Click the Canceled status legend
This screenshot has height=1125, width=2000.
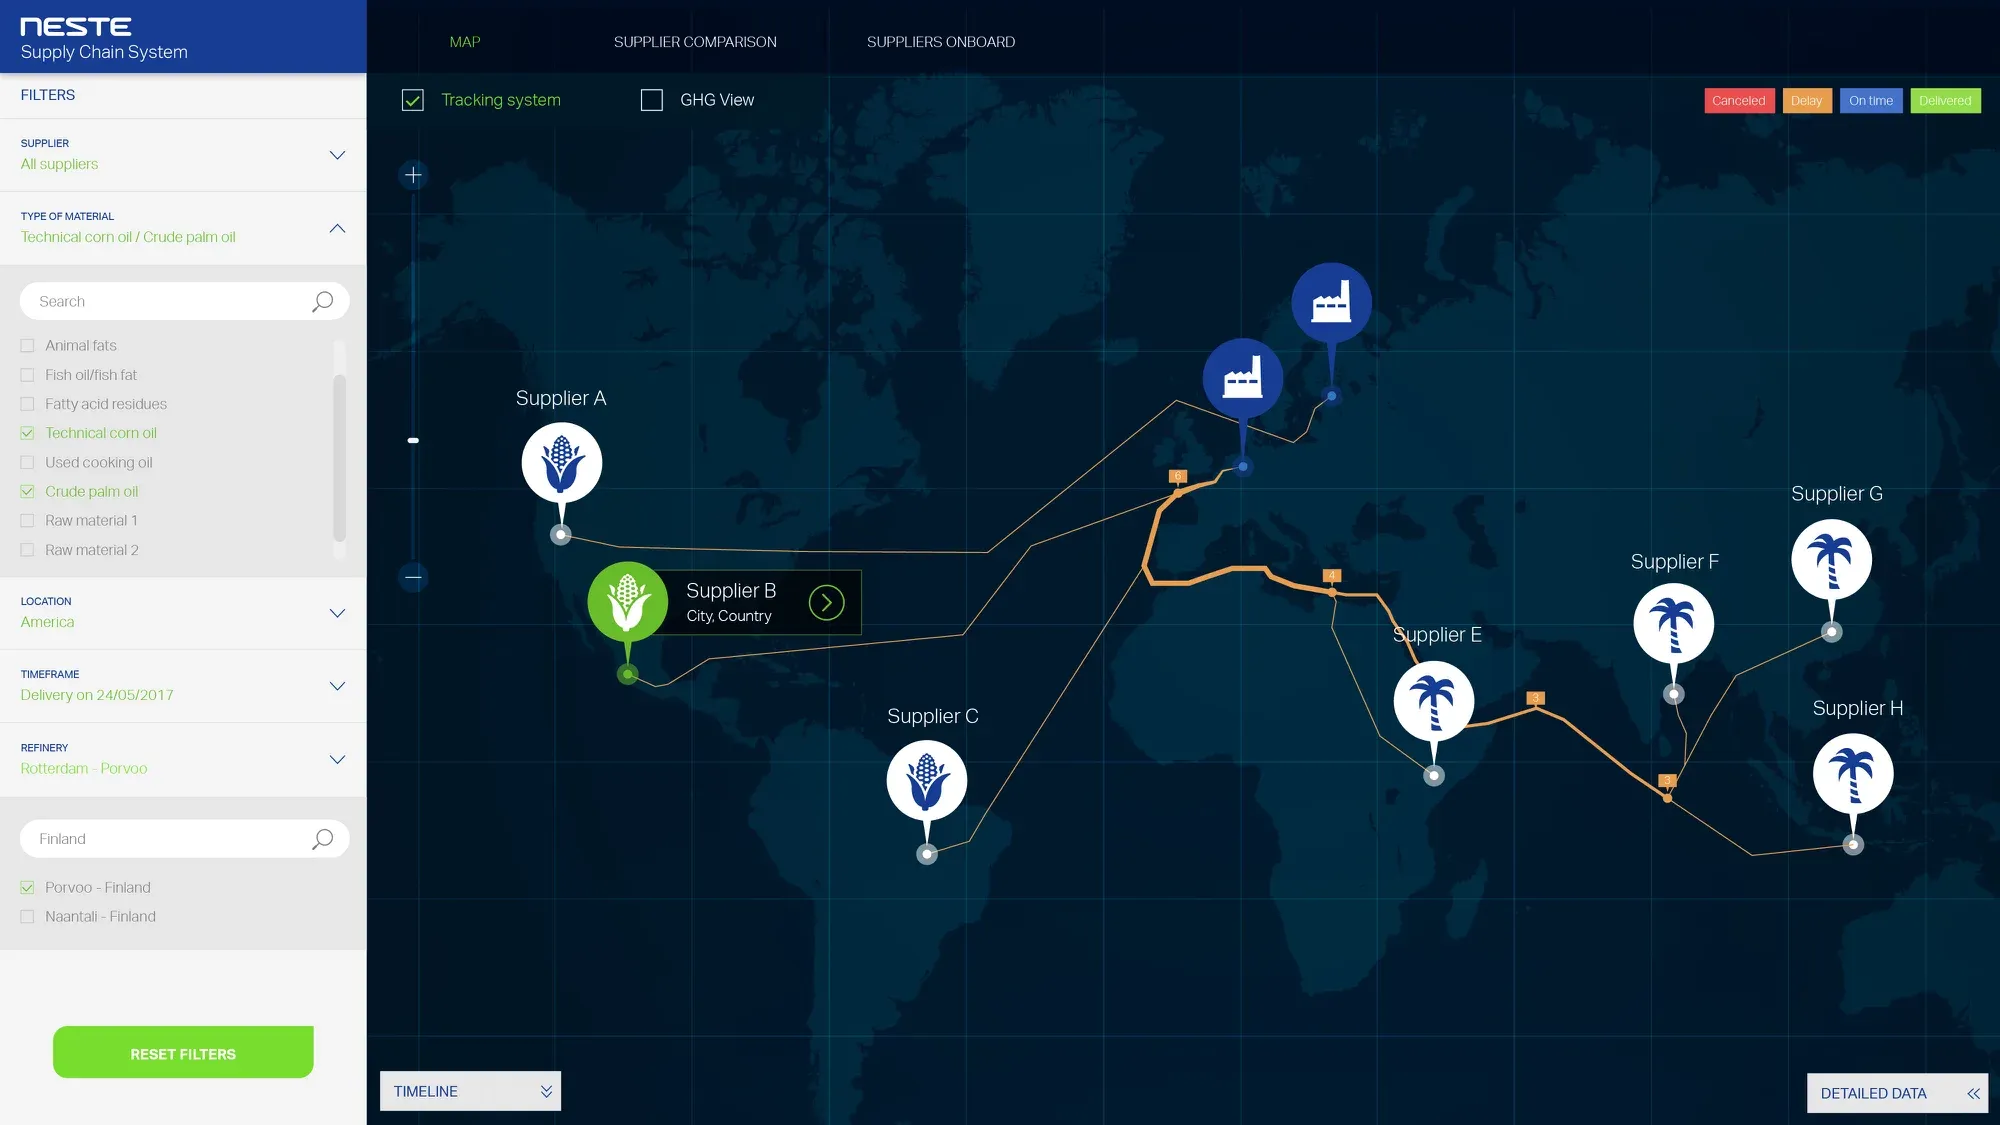(x=1739, y=101)
